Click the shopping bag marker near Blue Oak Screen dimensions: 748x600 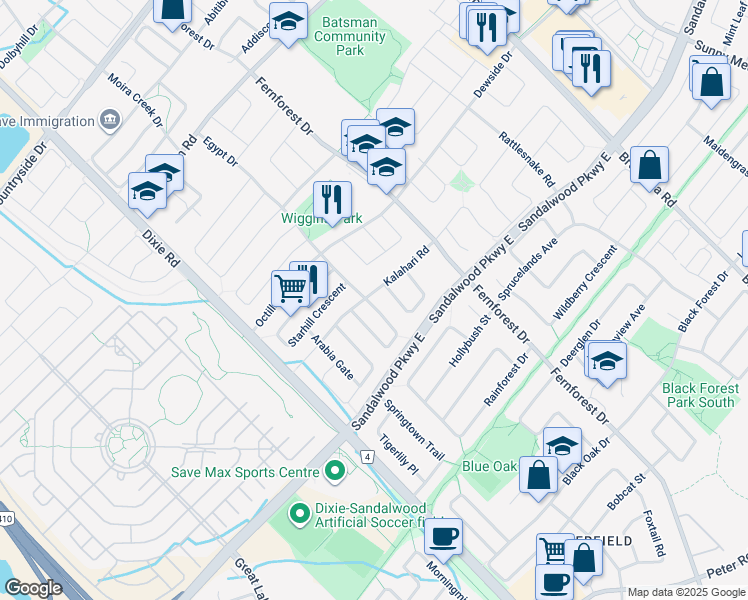[x=538, y=474]
